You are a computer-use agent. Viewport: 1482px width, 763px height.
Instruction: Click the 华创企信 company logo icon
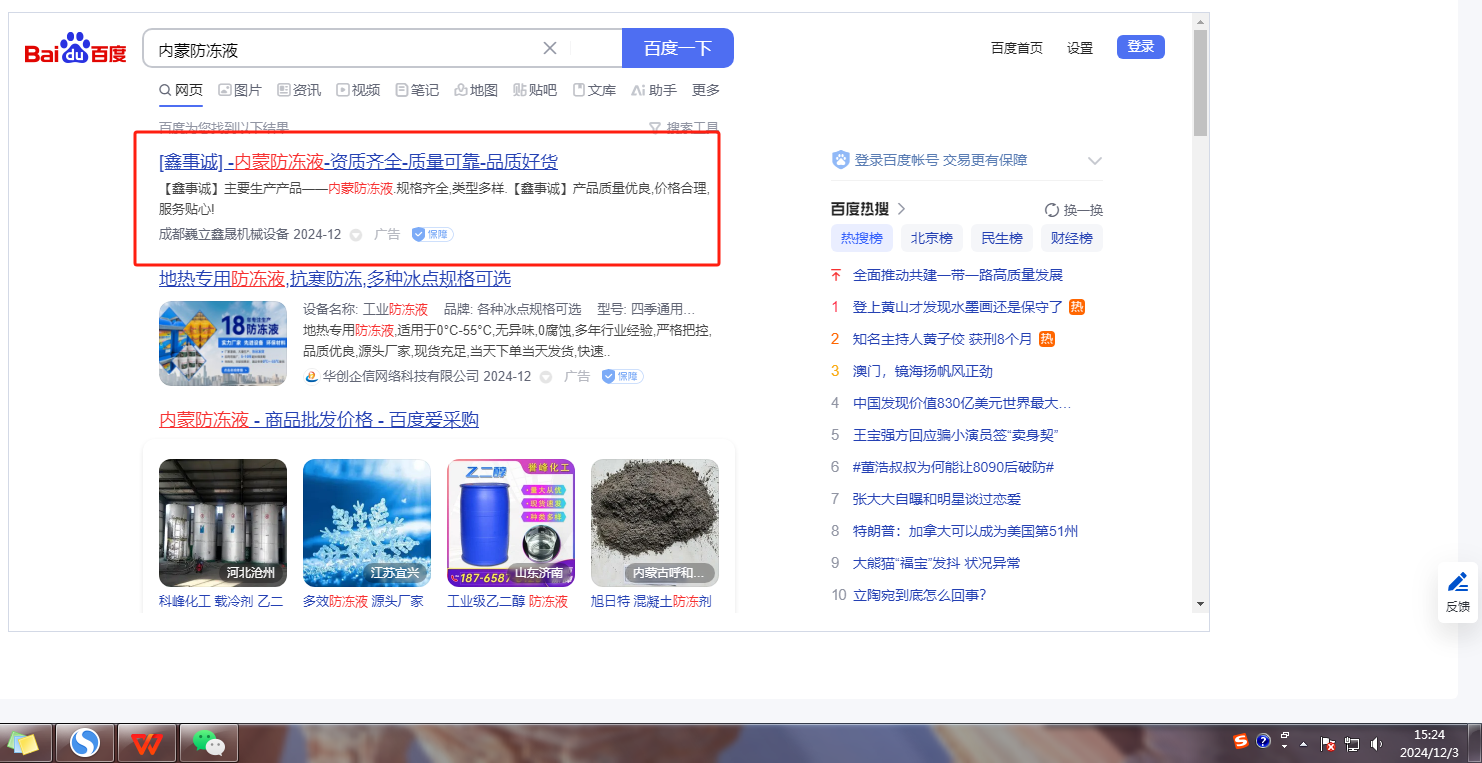pyautogui.click(x=312, y=376)
